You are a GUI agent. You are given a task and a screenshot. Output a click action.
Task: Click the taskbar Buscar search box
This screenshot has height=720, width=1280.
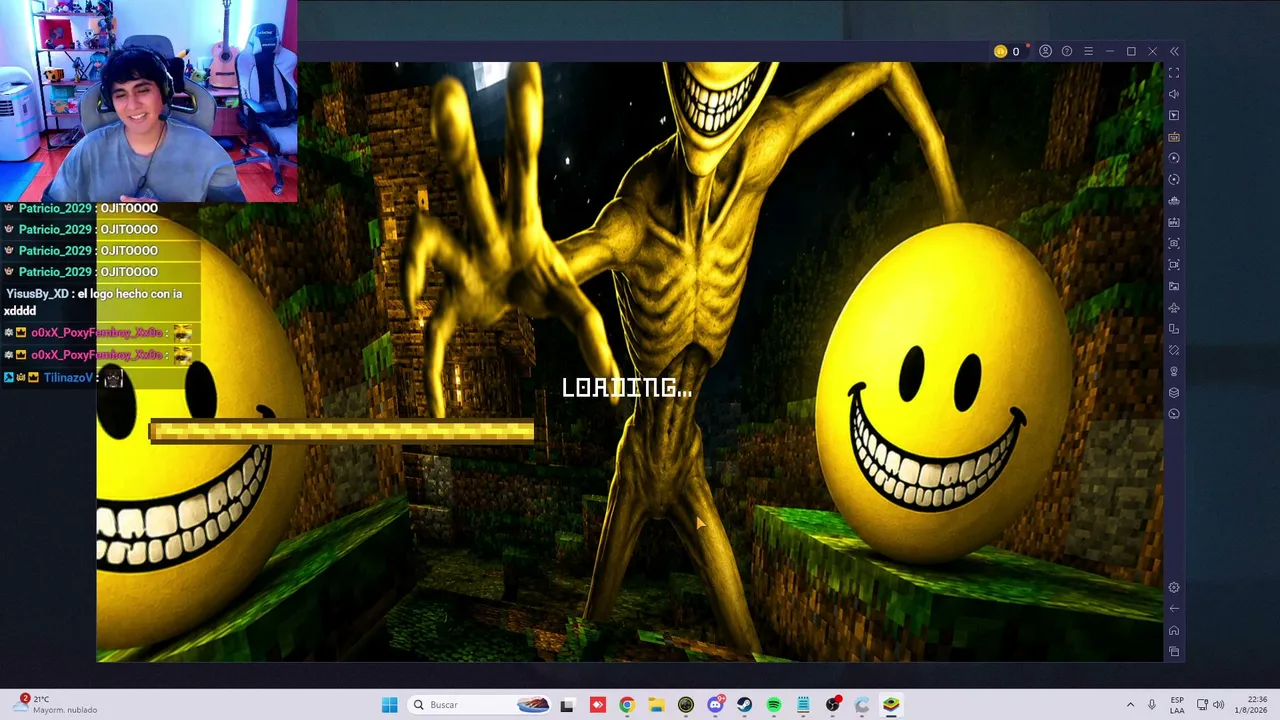[480, 705]
